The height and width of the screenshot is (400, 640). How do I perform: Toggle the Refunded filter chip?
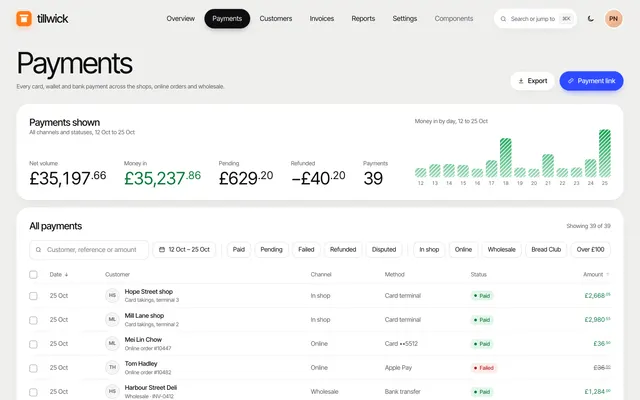[x=343, y=249]
